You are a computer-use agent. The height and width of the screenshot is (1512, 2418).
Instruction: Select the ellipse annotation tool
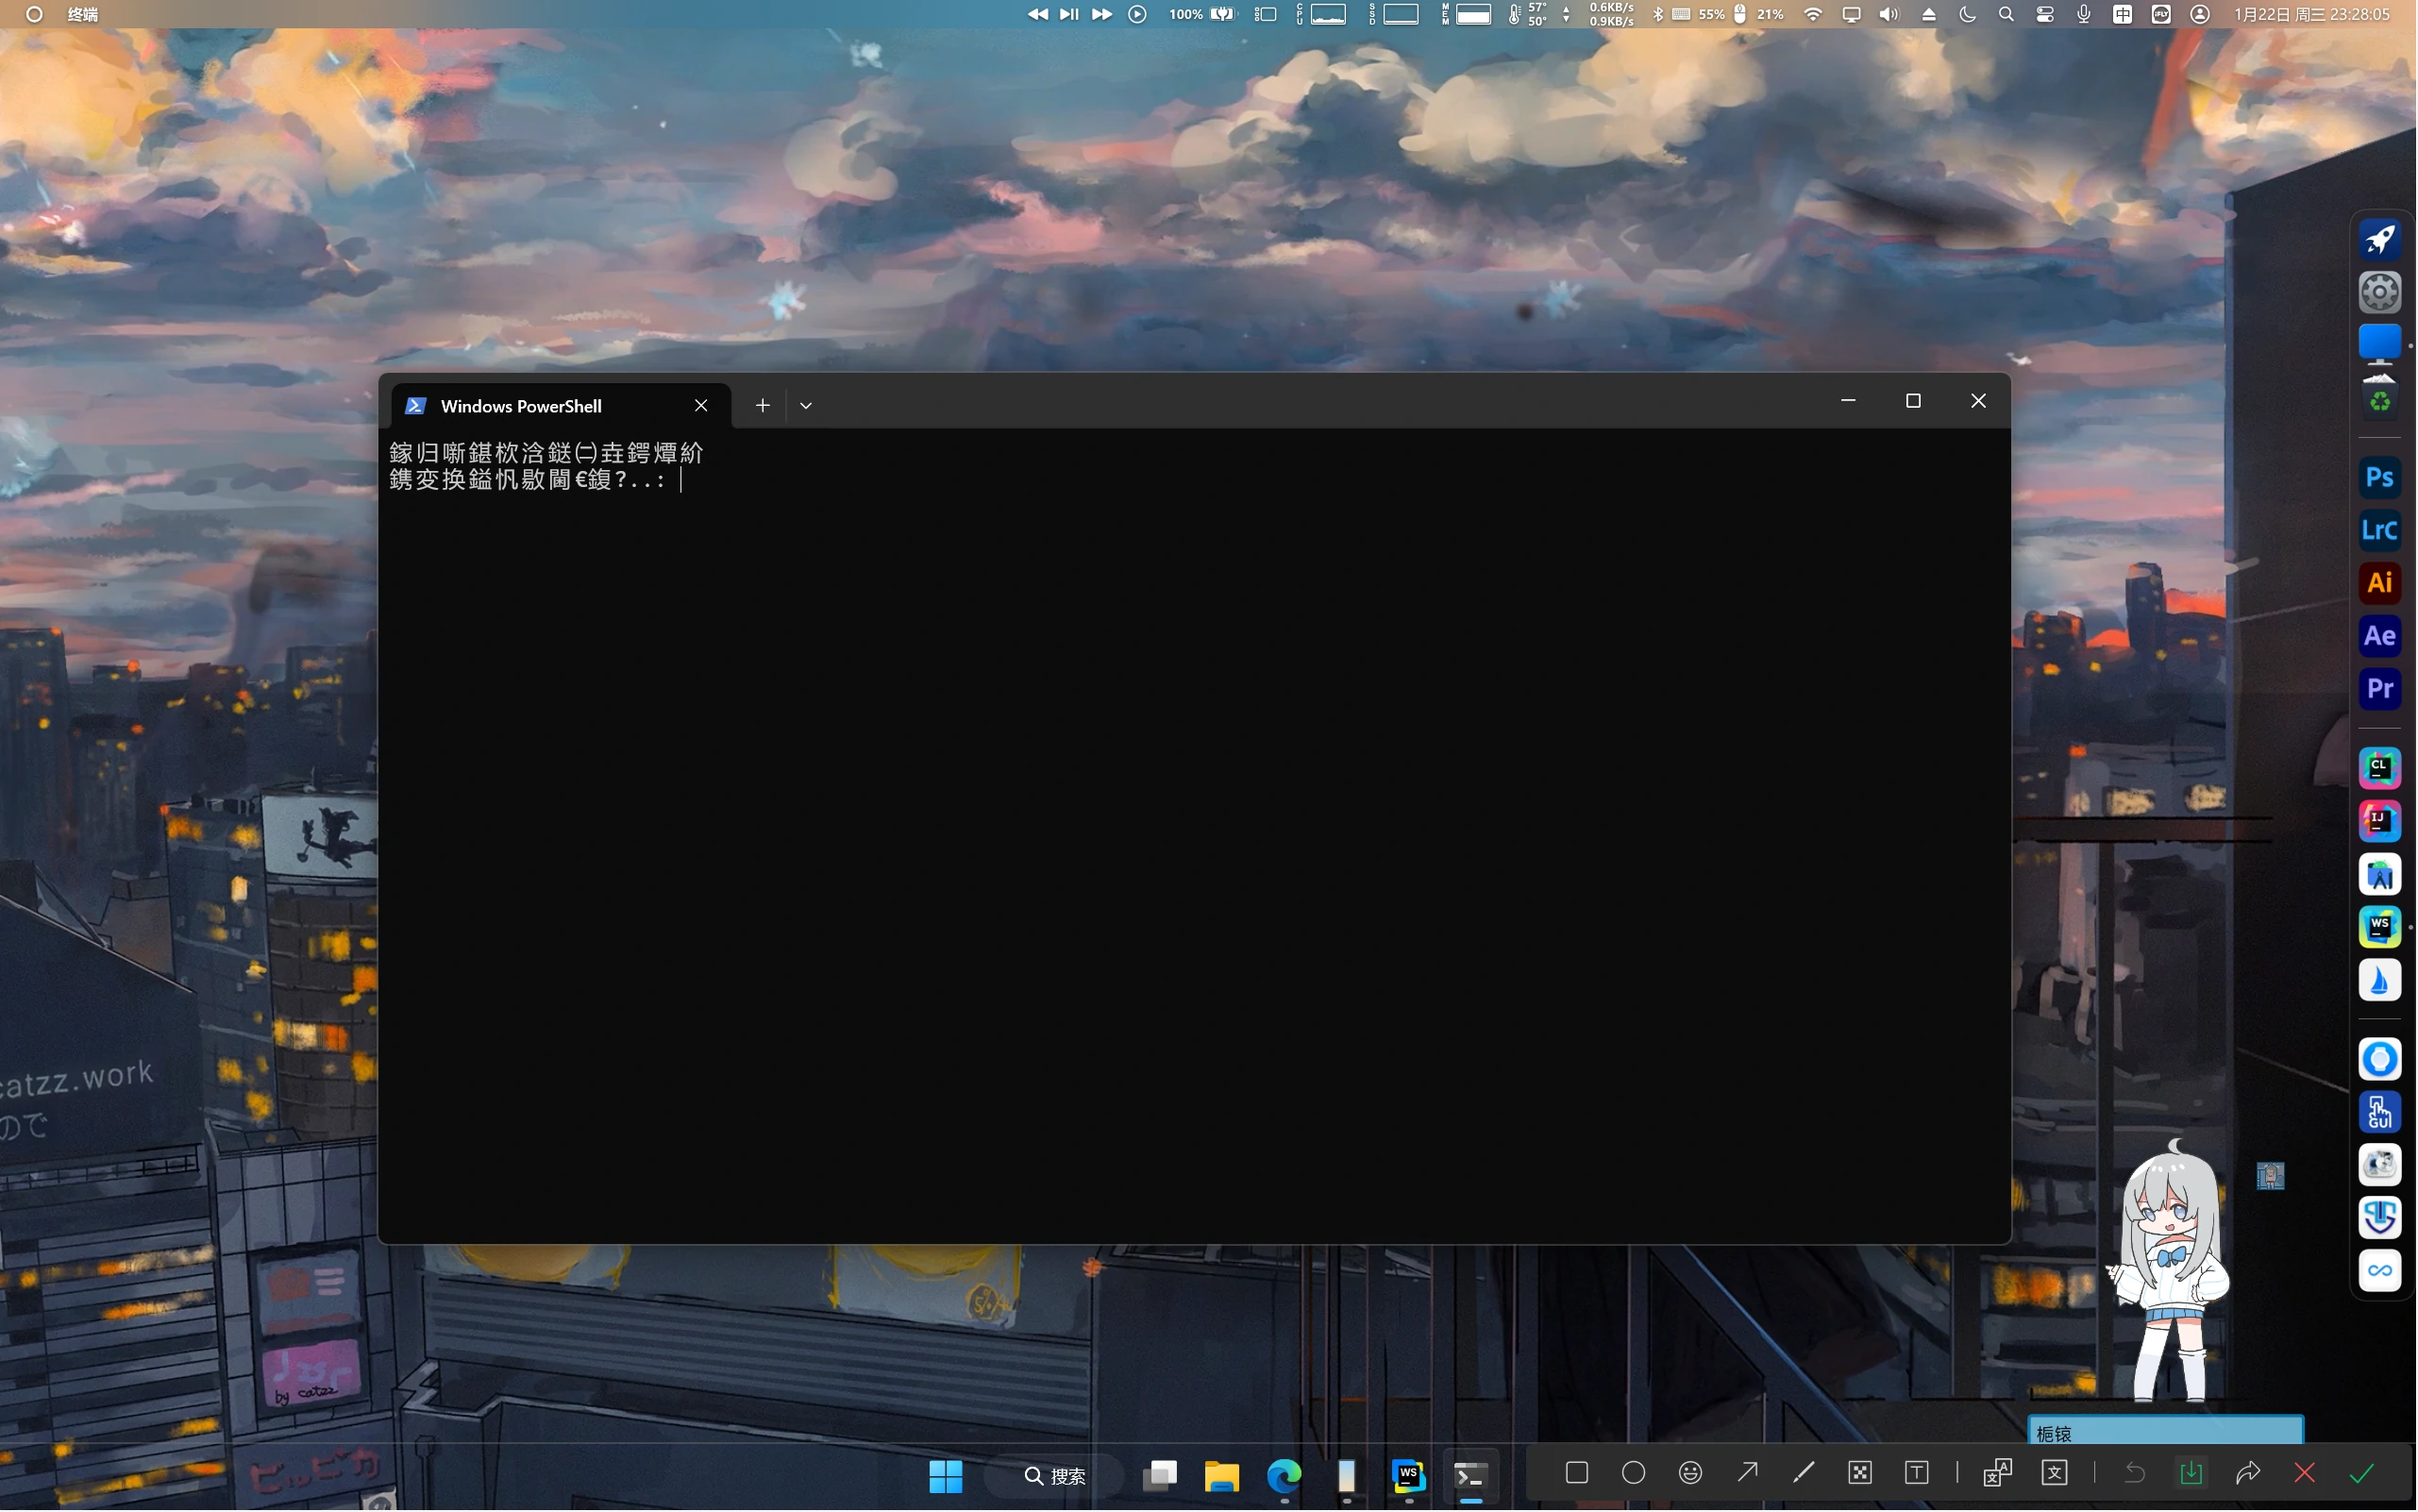pos(1634,1473)
